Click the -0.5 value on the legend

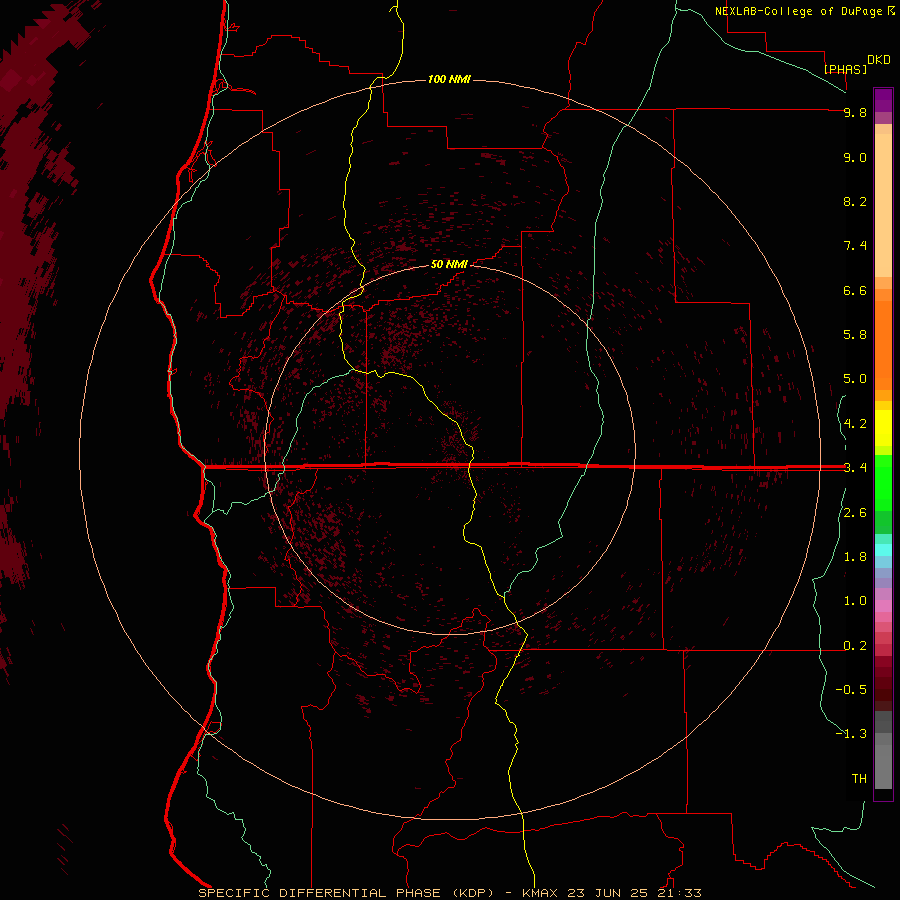point(851,690)
